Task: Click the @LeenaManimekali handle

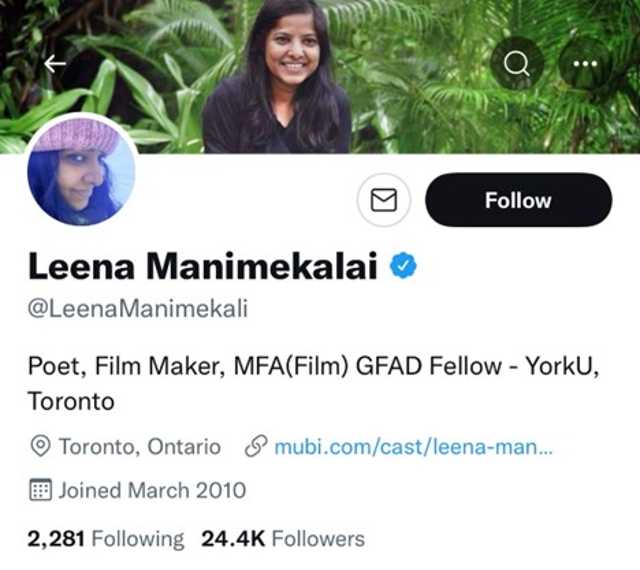Action: (137, 309)
